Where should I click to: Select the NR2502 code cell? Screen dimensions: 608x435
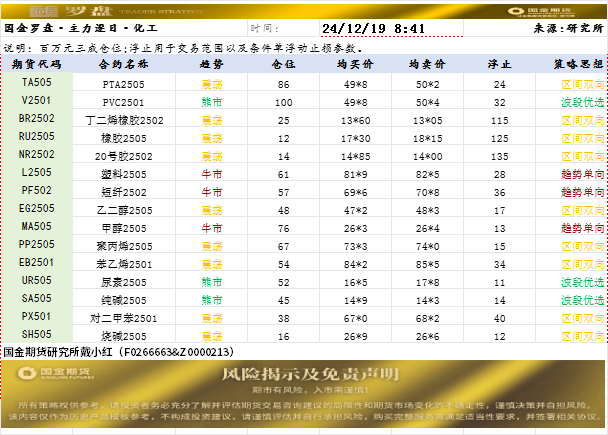tap(36, 154)
